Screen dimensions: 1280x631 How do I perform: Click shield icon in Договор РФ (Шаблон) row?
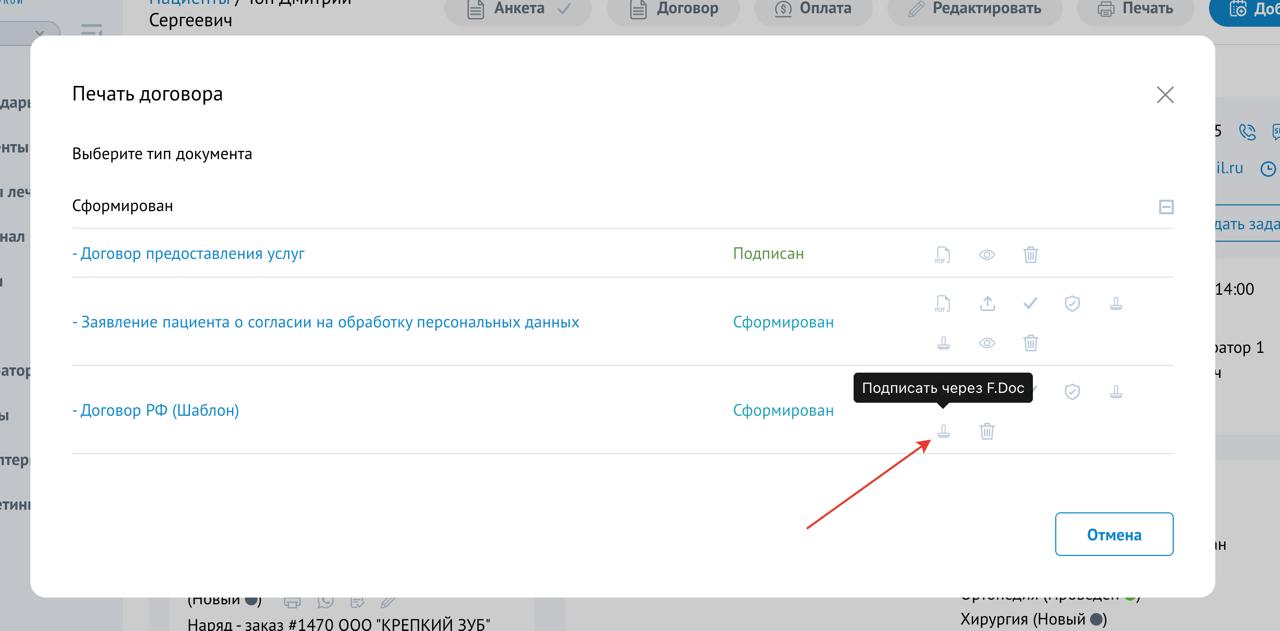1072,392
